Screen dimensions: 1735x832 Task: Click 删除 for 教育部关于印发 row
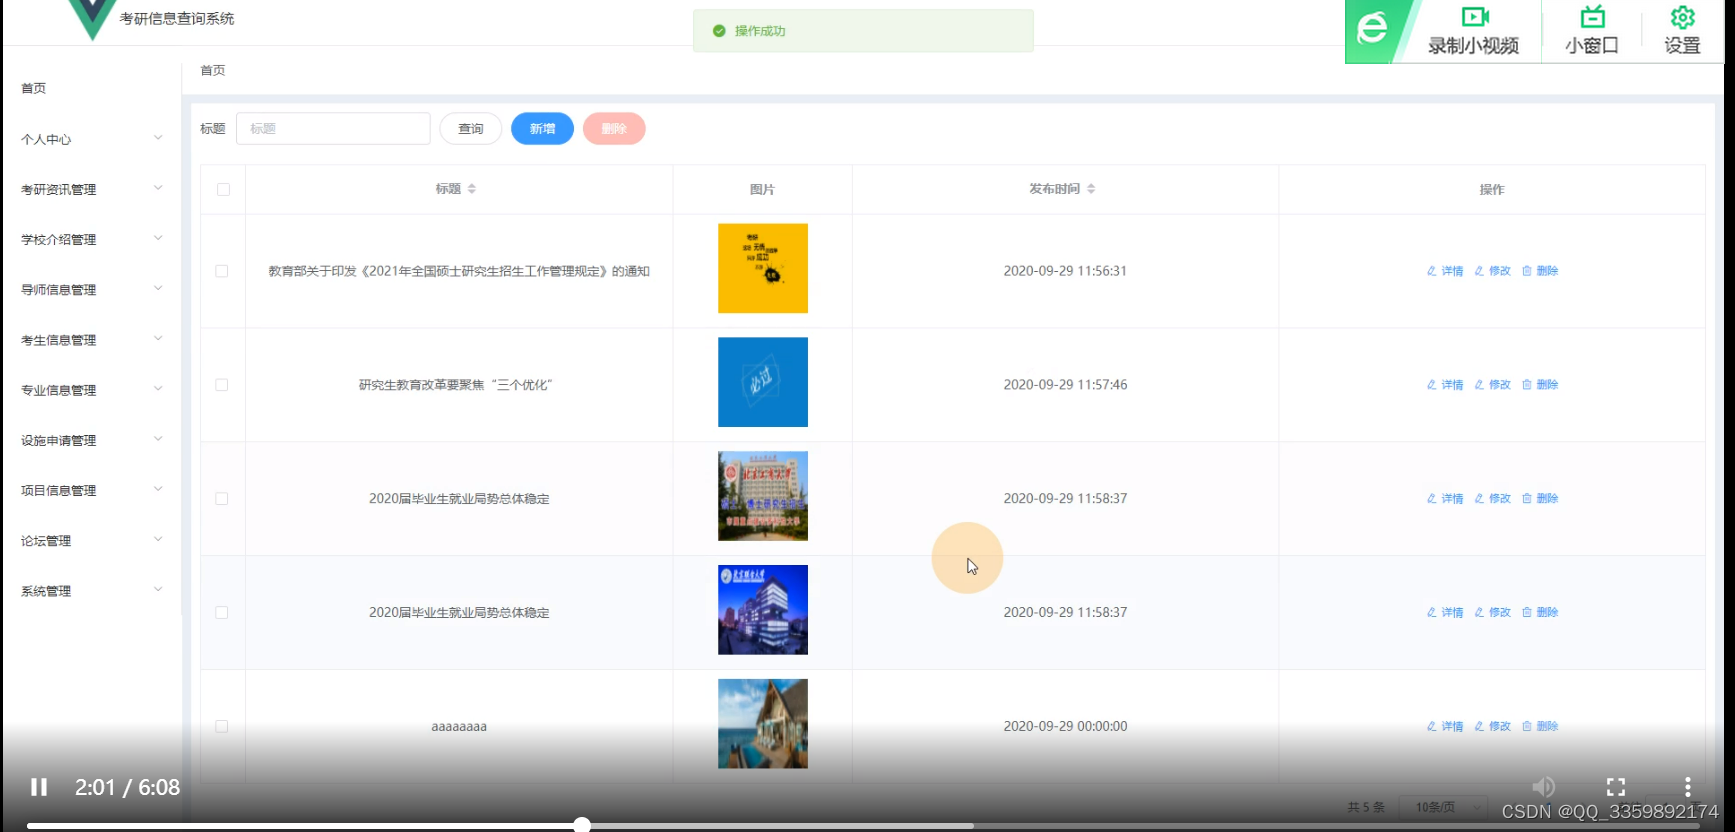tap(1540, 271)
